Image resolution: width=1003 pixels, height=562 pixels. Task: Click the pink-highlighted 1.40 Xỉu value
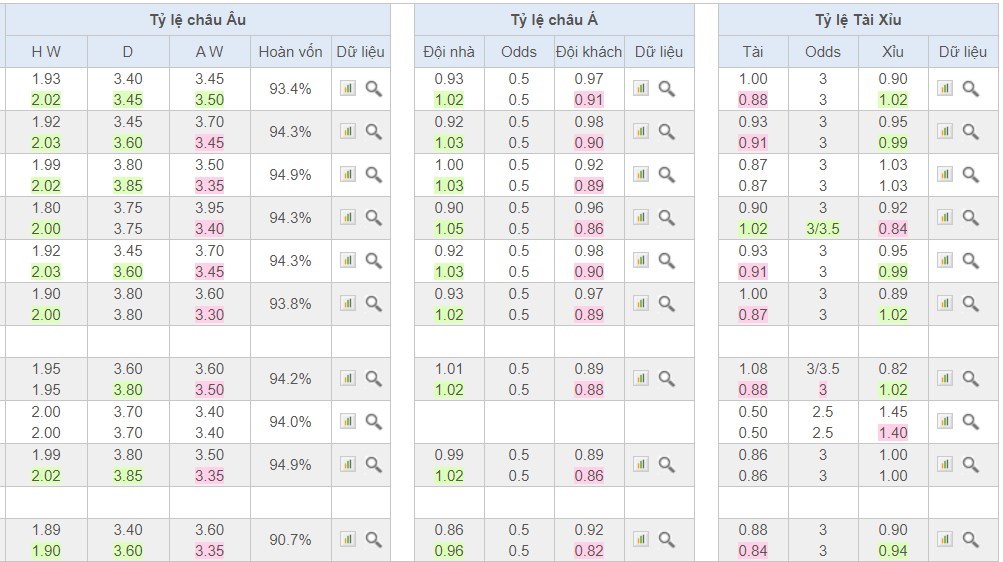point(893,433)
